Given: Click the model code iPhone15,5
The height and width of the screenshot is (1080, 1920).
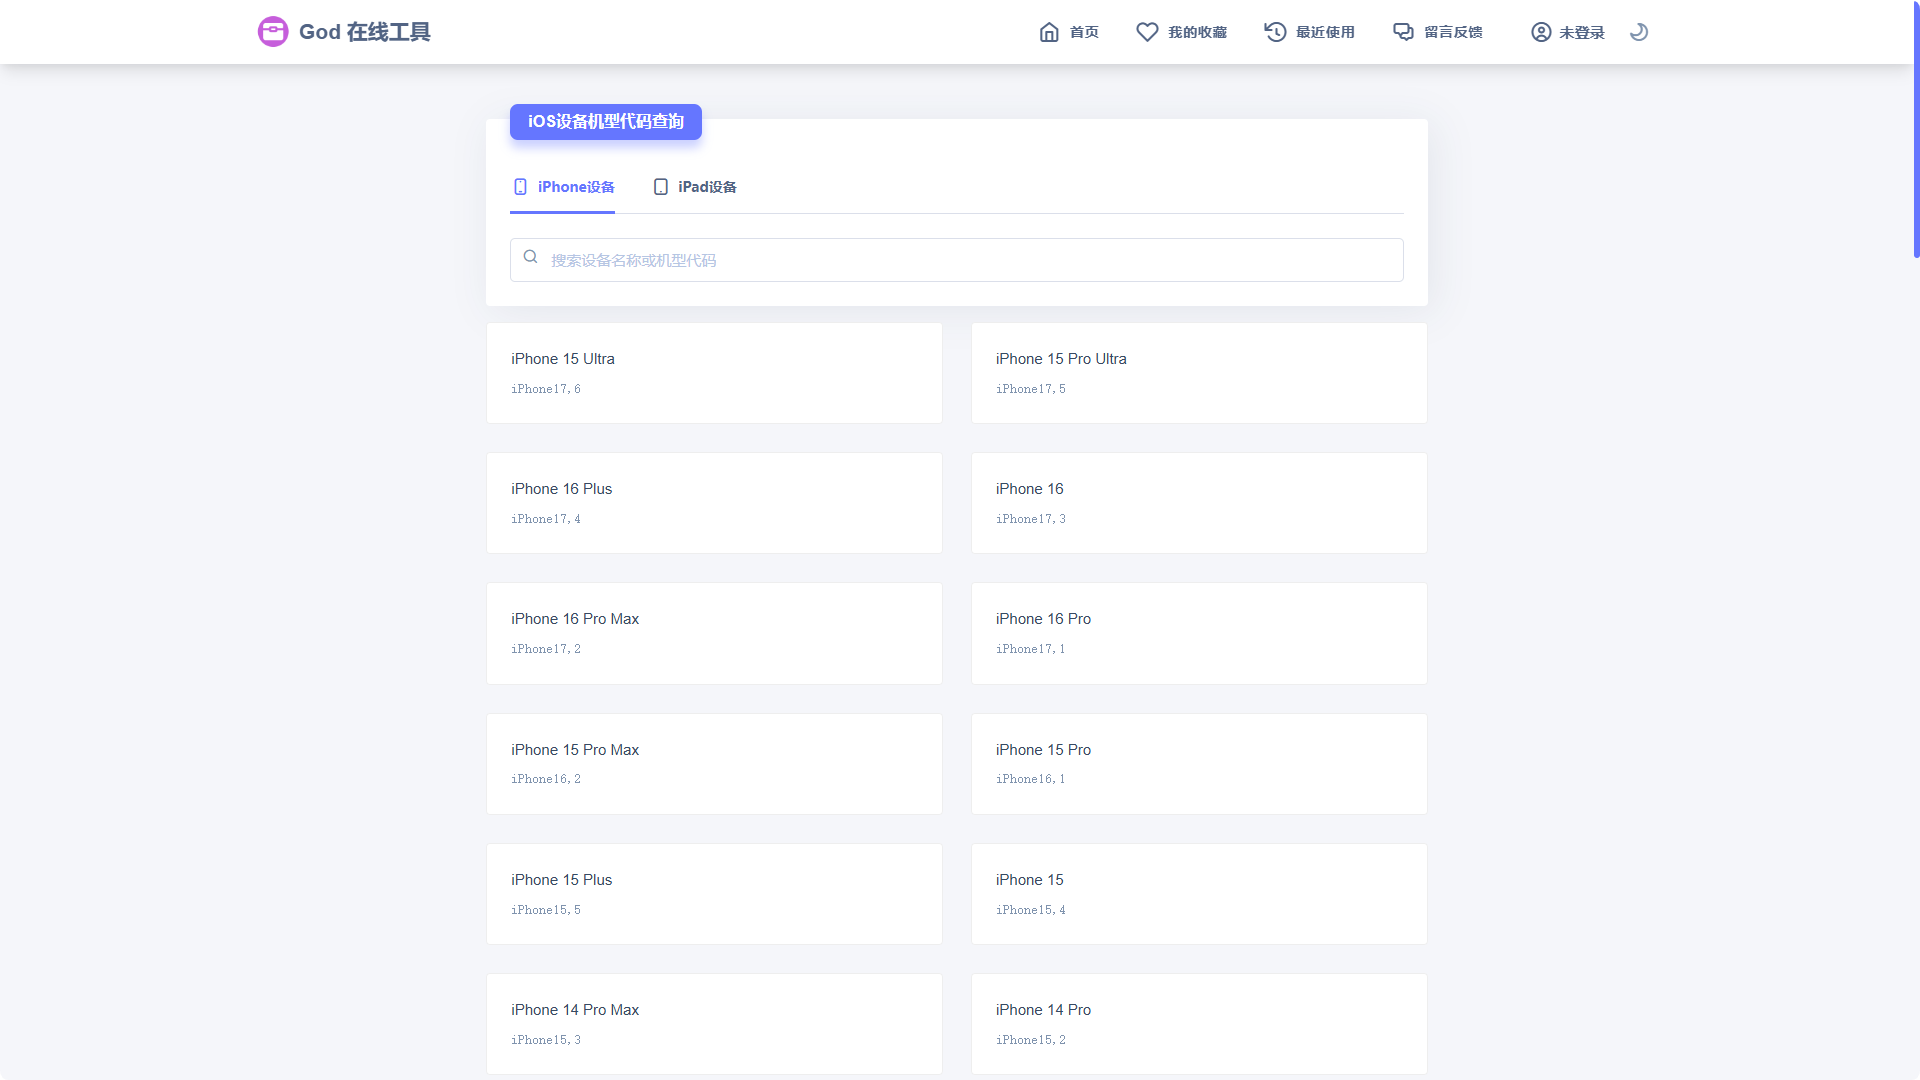Looking at the screenshot, I should [x=546, y=910].
